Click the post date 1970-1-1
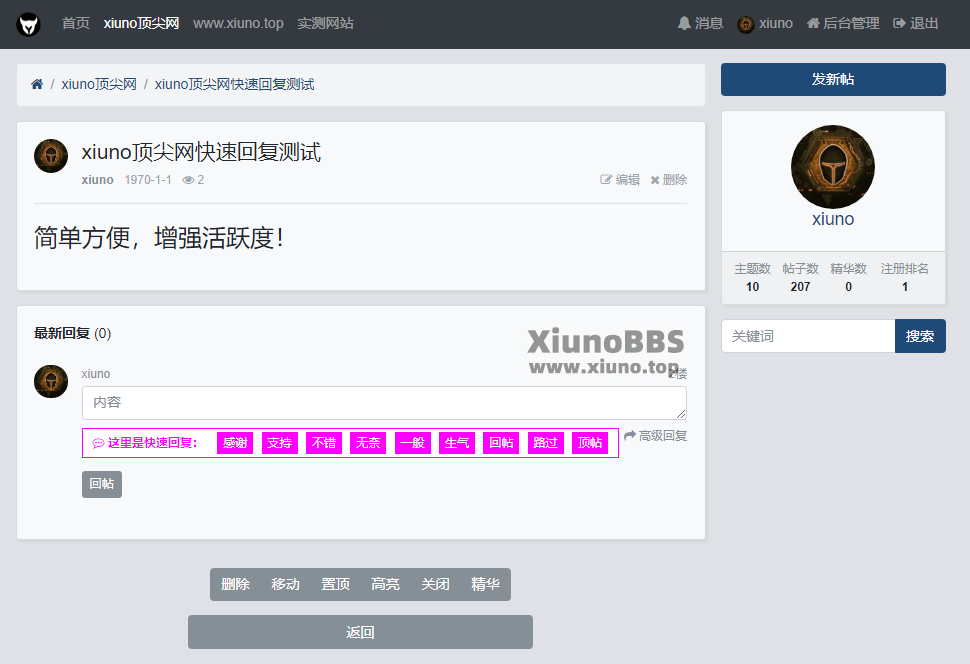Screen dimensions: 970x664 point(148,179)
